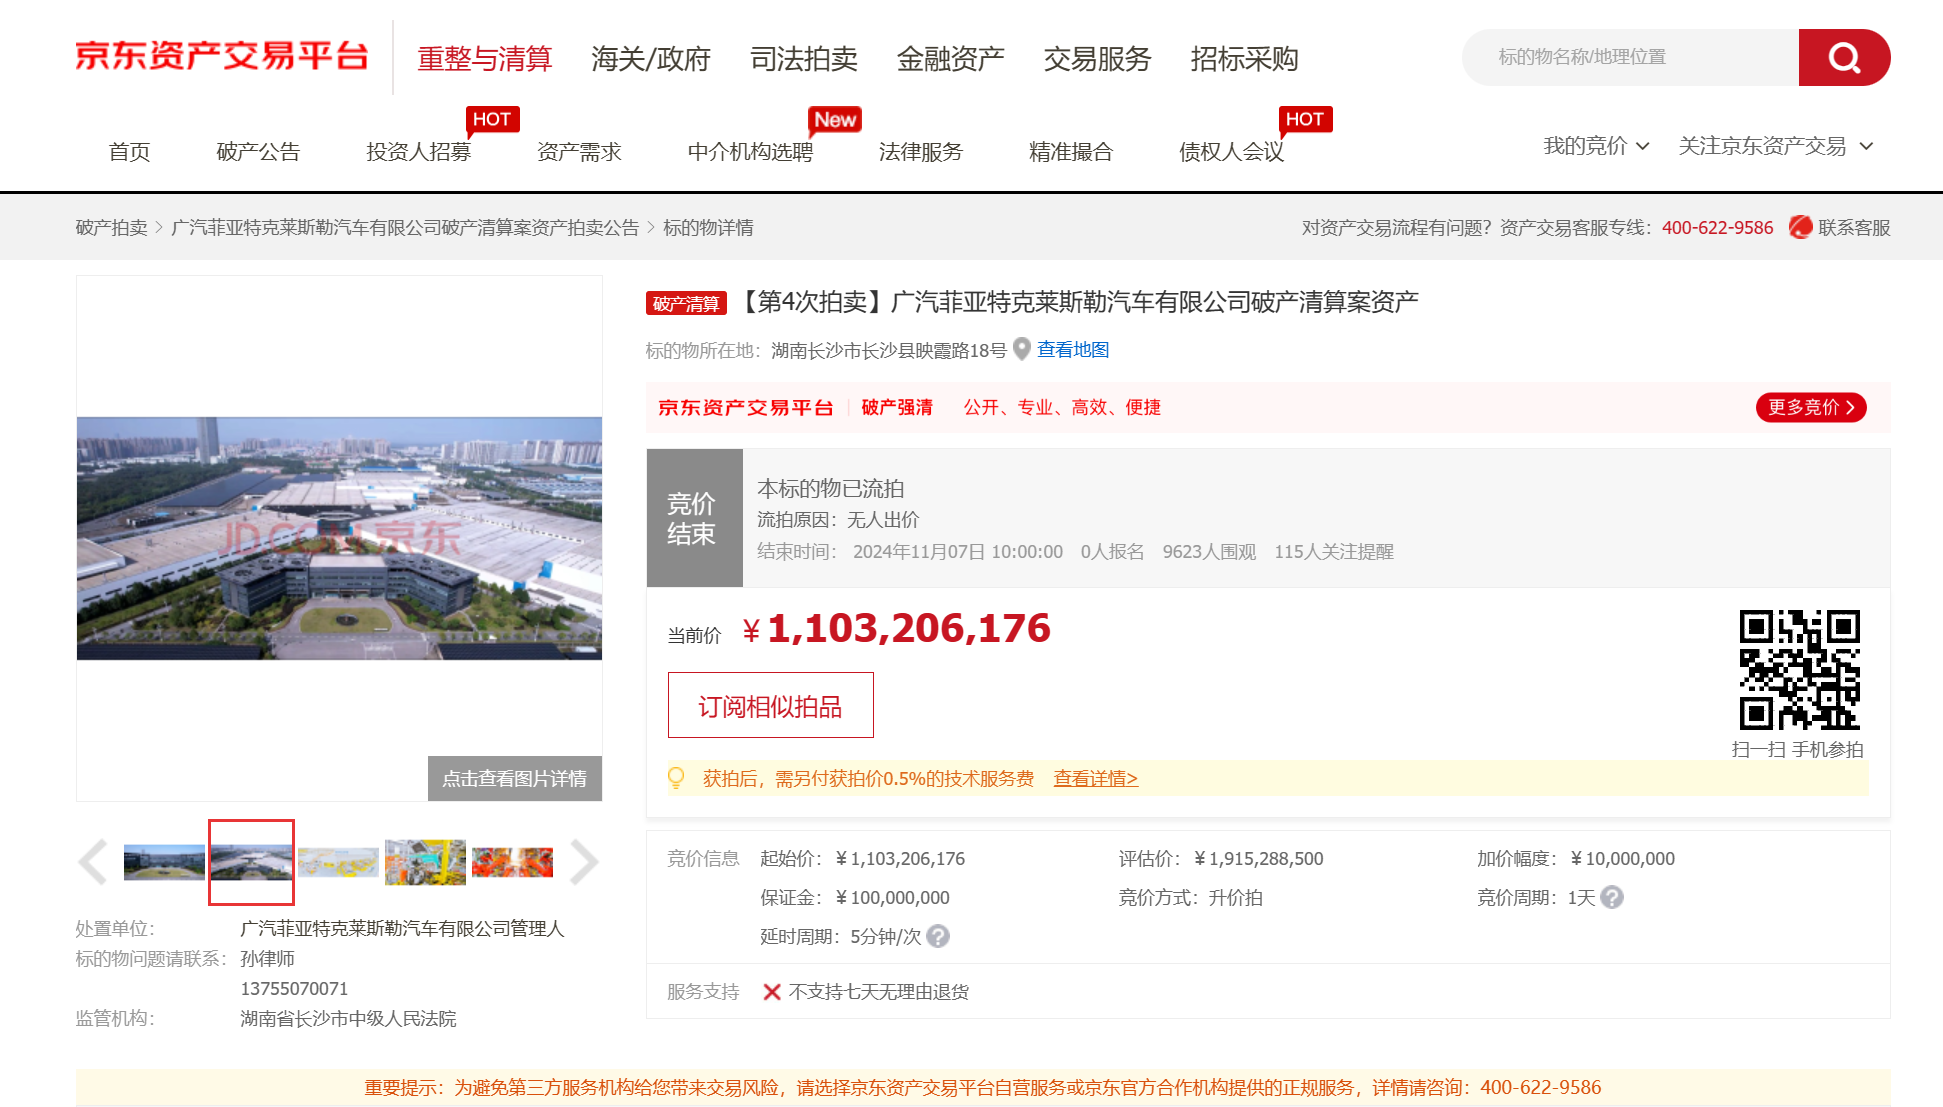The height and width of the screenshot is (1107, 1943).
Task: Click the red search magnifier button
Action: tap(1844, 57)
